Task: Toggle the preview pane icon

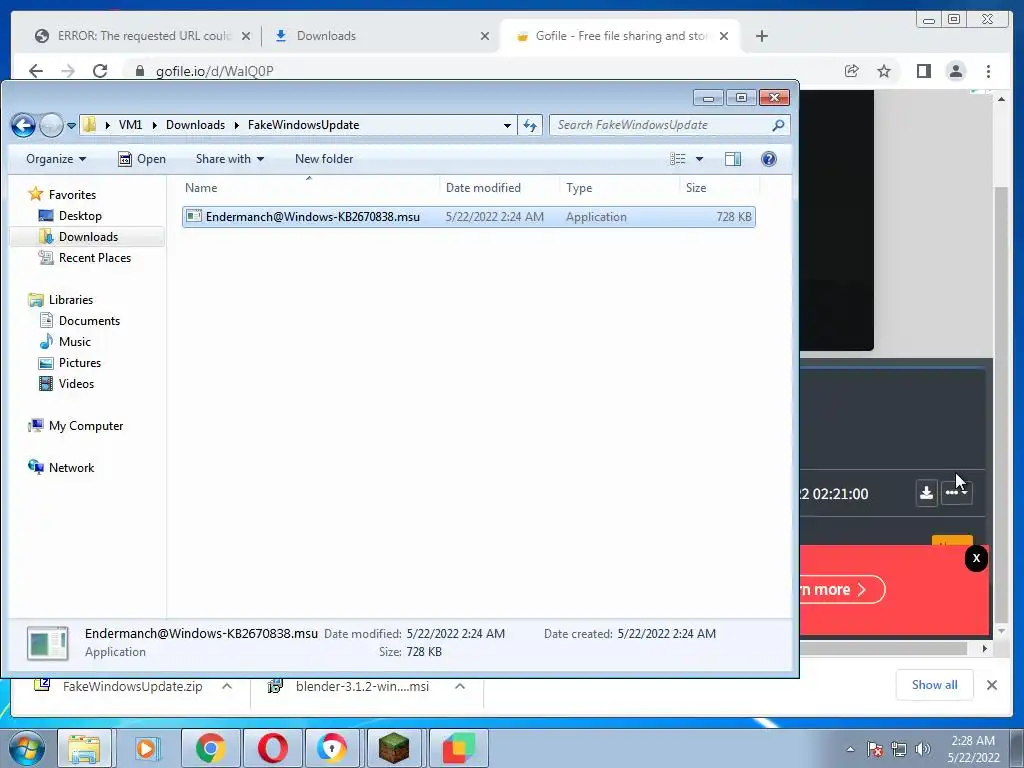Action: tap(733, 159)
